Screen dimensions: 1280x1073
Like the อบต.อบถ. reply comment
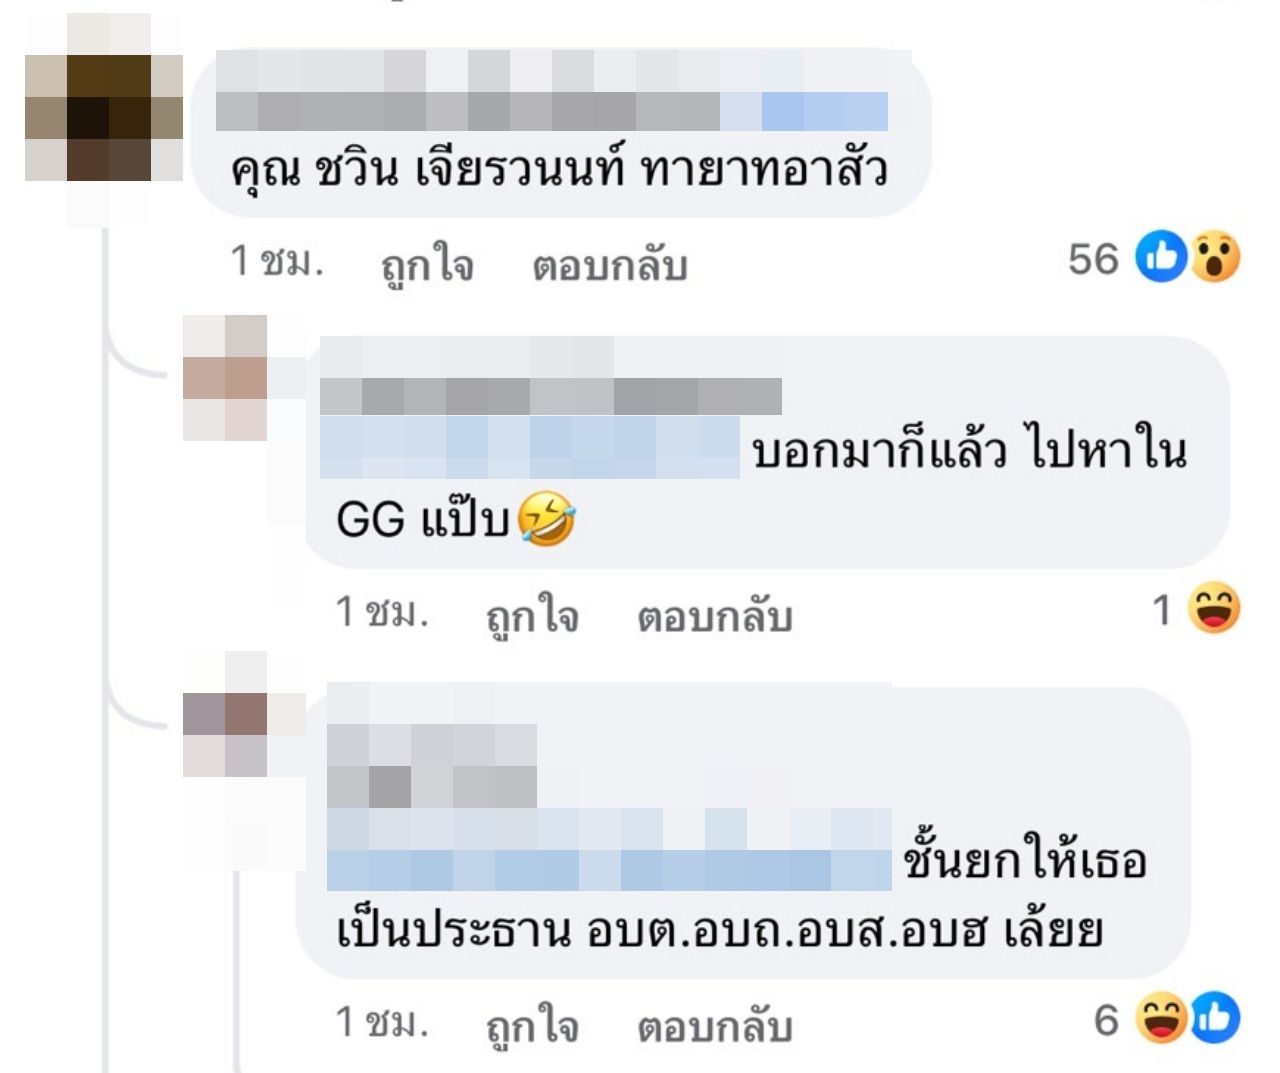coord(532,1026)
